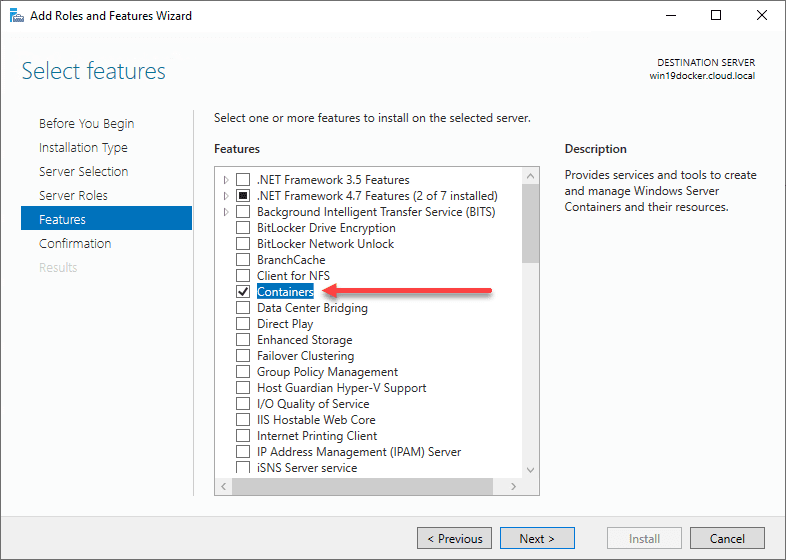
Task: Enable the Direct Play checkbox
Action: [x=242, y=324]
